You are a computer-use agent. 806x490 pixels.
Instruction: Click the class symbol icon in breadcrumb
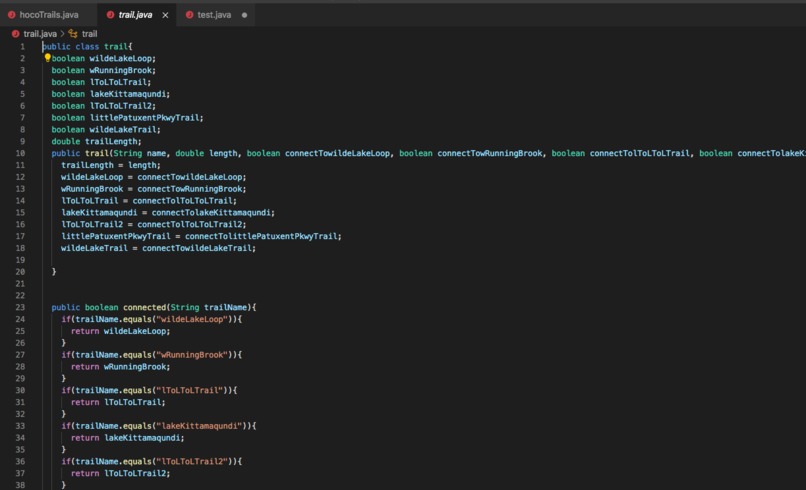(73, 34)
